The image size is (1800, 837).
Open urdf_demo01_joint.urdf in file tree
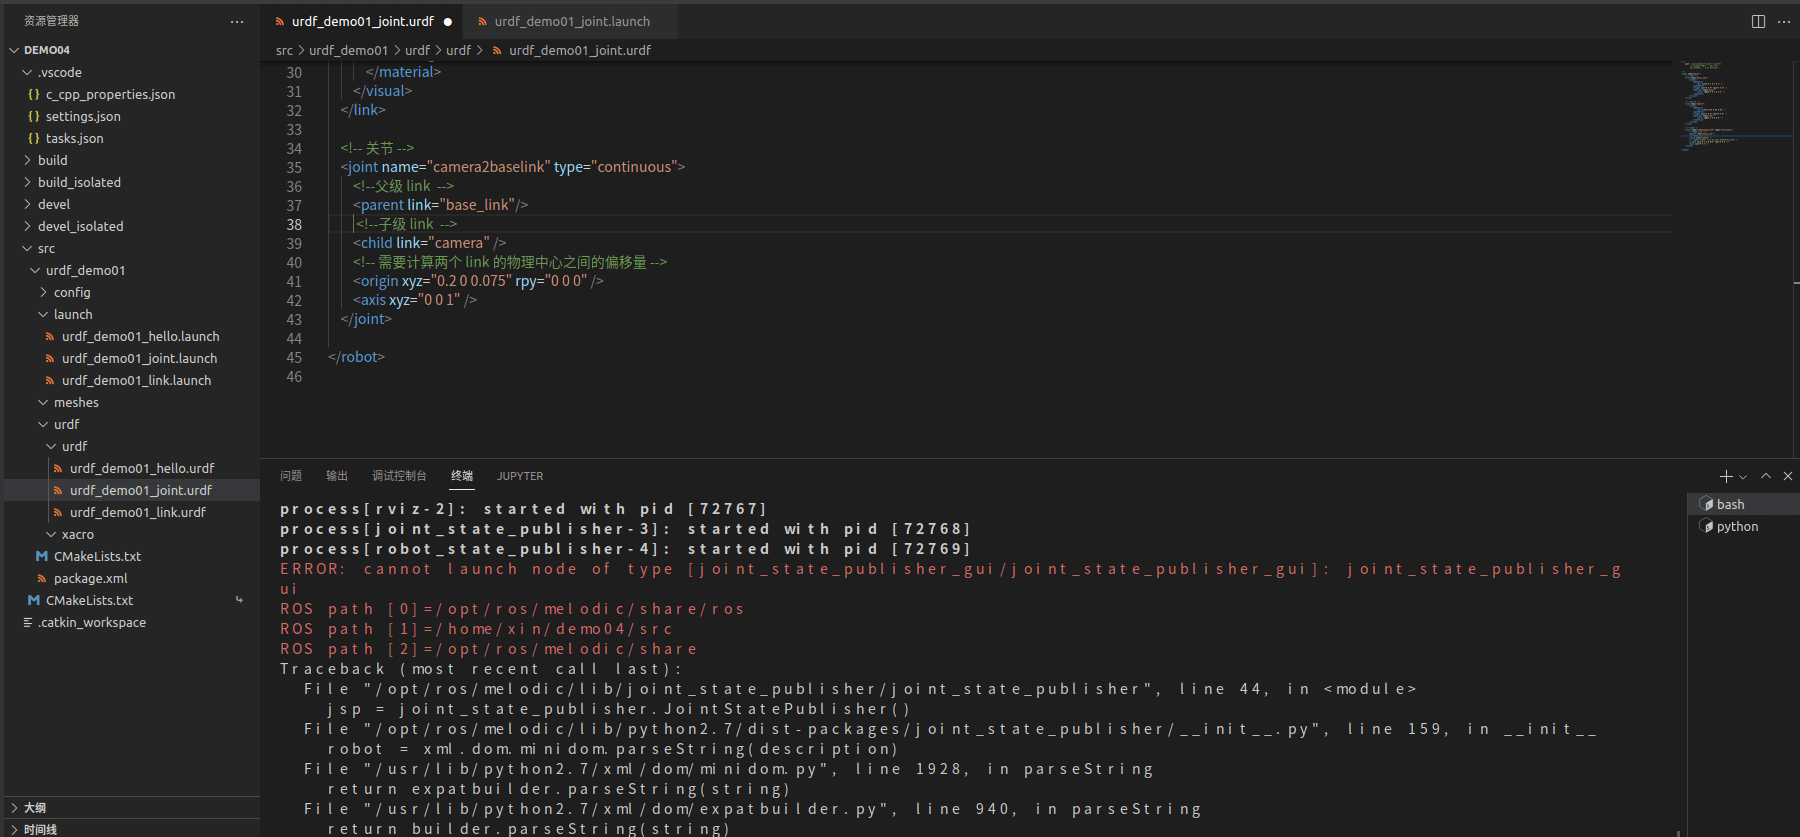(141, 490)
